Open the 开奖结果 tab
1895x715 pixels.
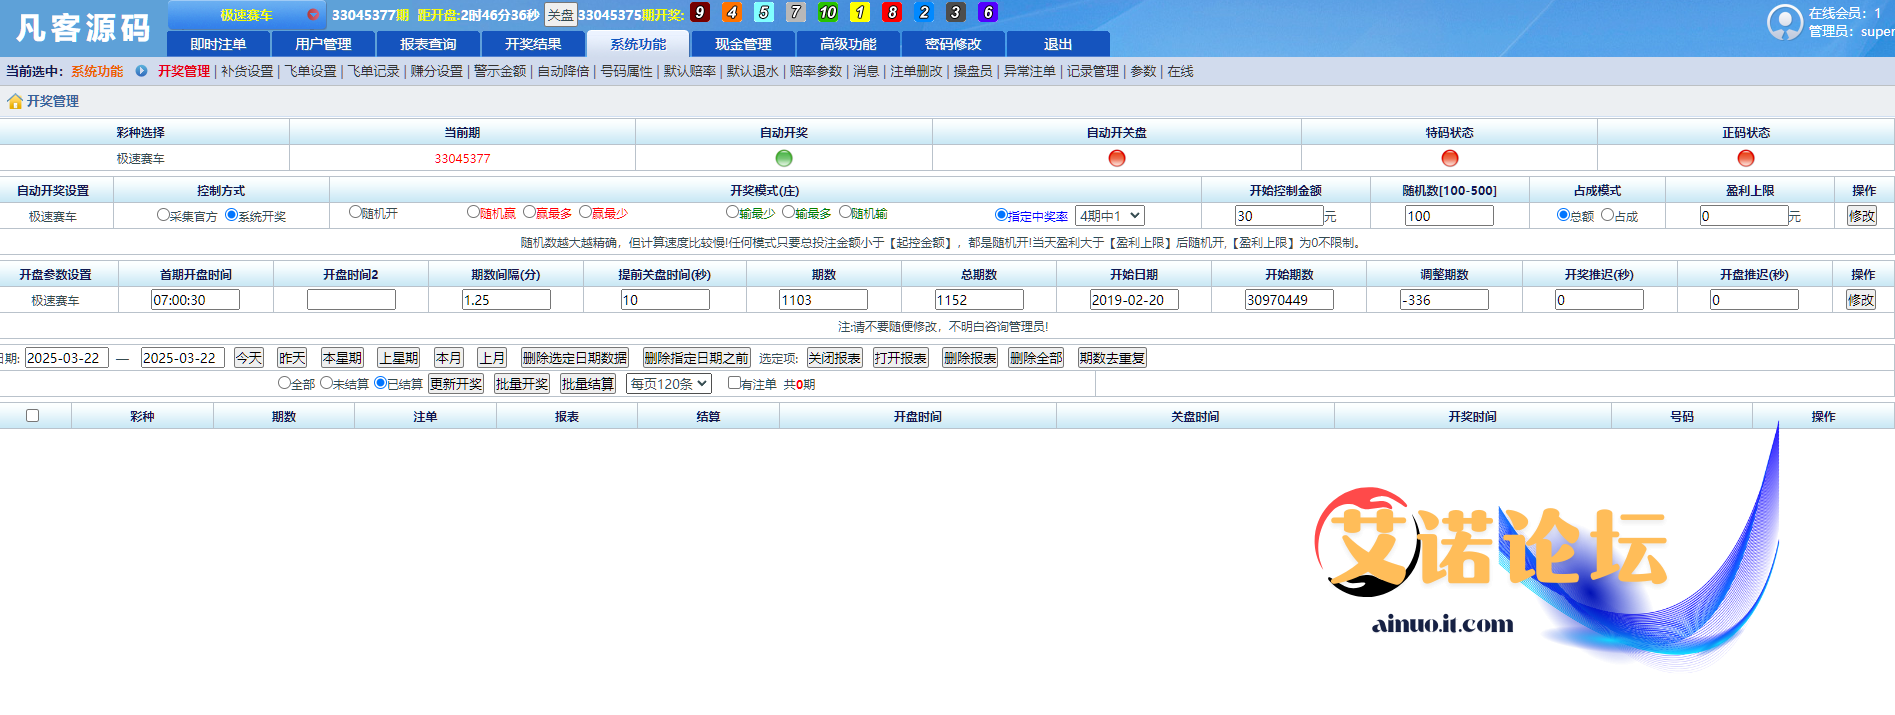[533, 44]
